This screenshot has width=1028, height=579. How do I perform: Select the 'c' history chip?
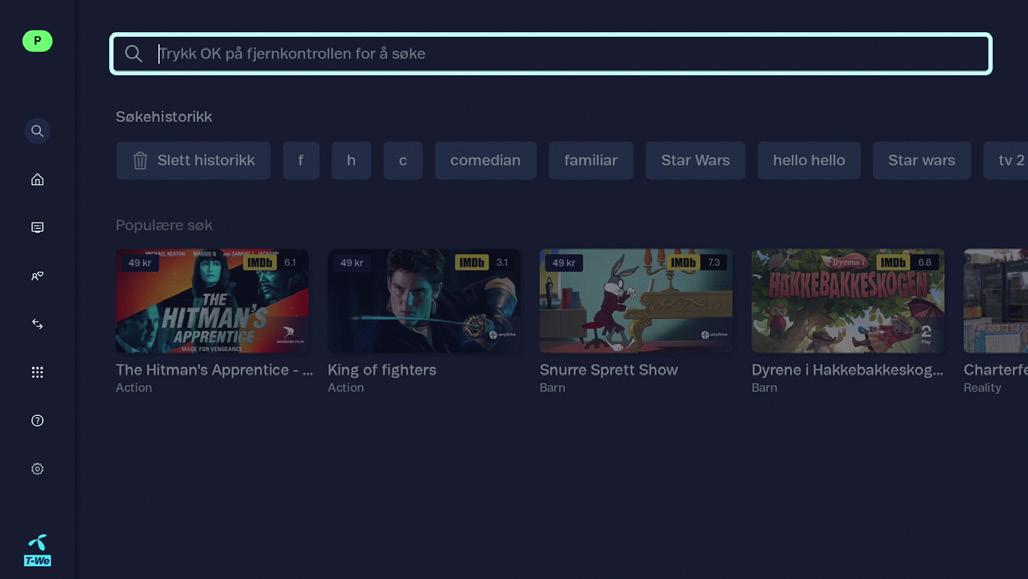403,161
